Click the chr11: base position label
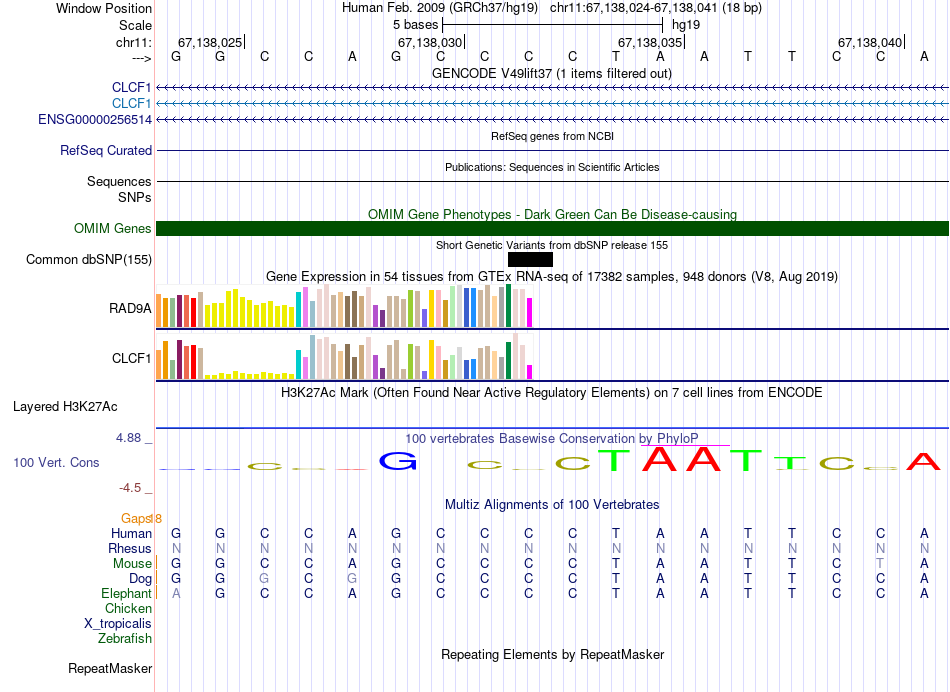The height and width of the screenshot is (692, 950). click(x=134, y=42)
